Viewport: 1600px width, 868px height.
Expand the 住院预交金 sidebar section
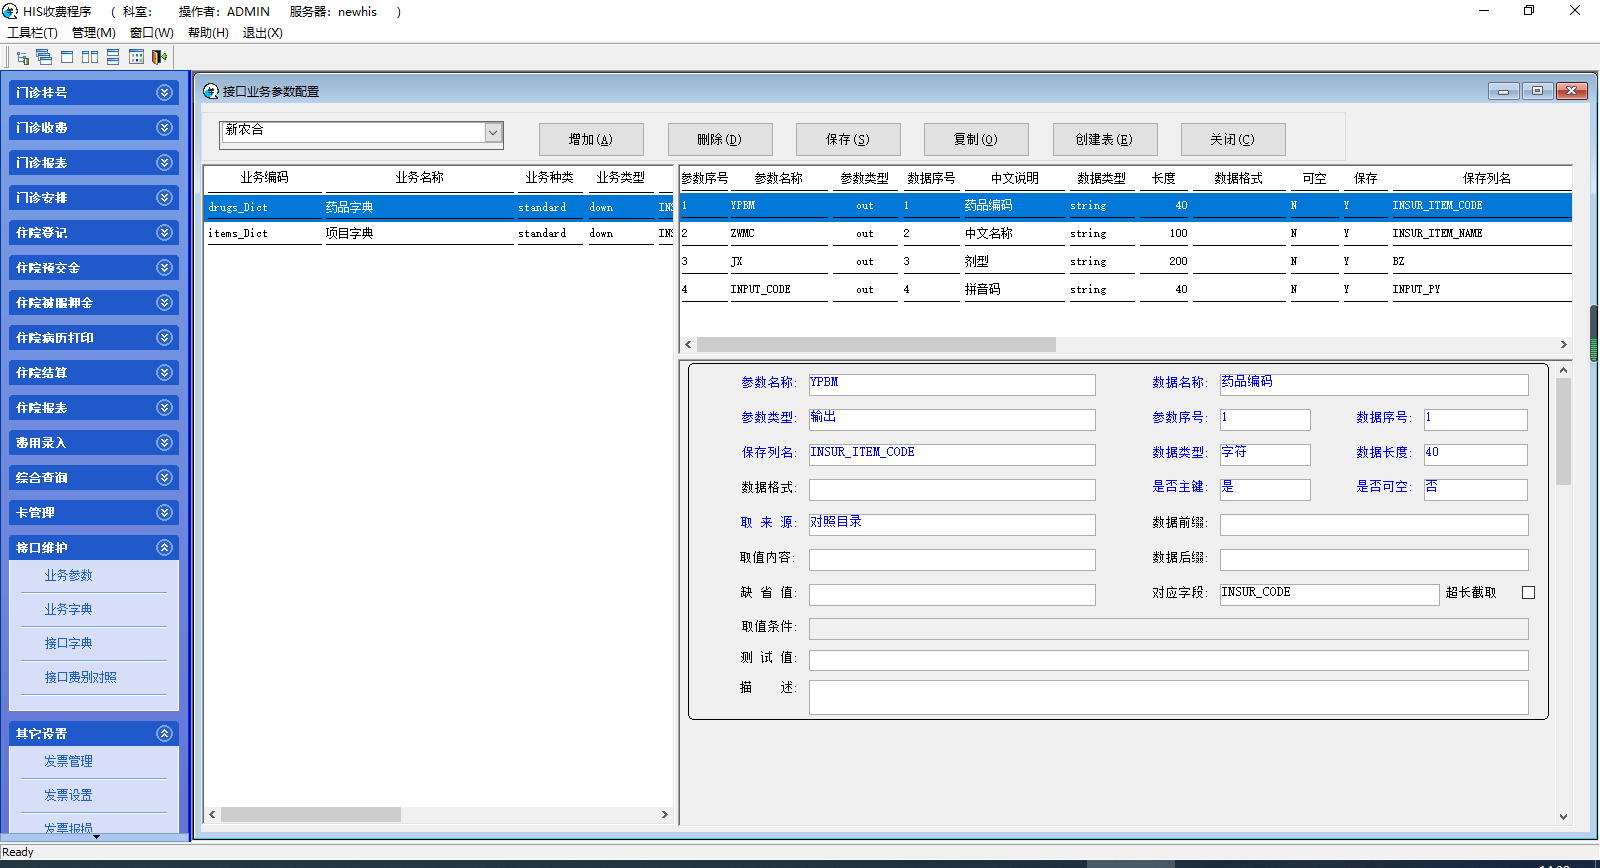165,267
